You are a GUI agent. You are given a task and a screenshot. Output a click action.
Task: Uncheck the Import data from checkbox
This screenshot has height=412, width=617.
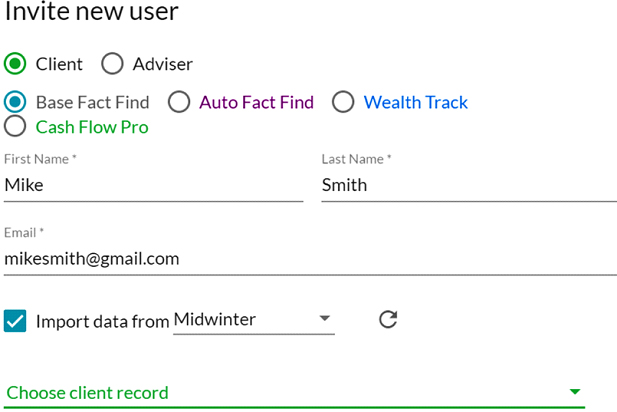pyautogui.click(x=15, y=321)
